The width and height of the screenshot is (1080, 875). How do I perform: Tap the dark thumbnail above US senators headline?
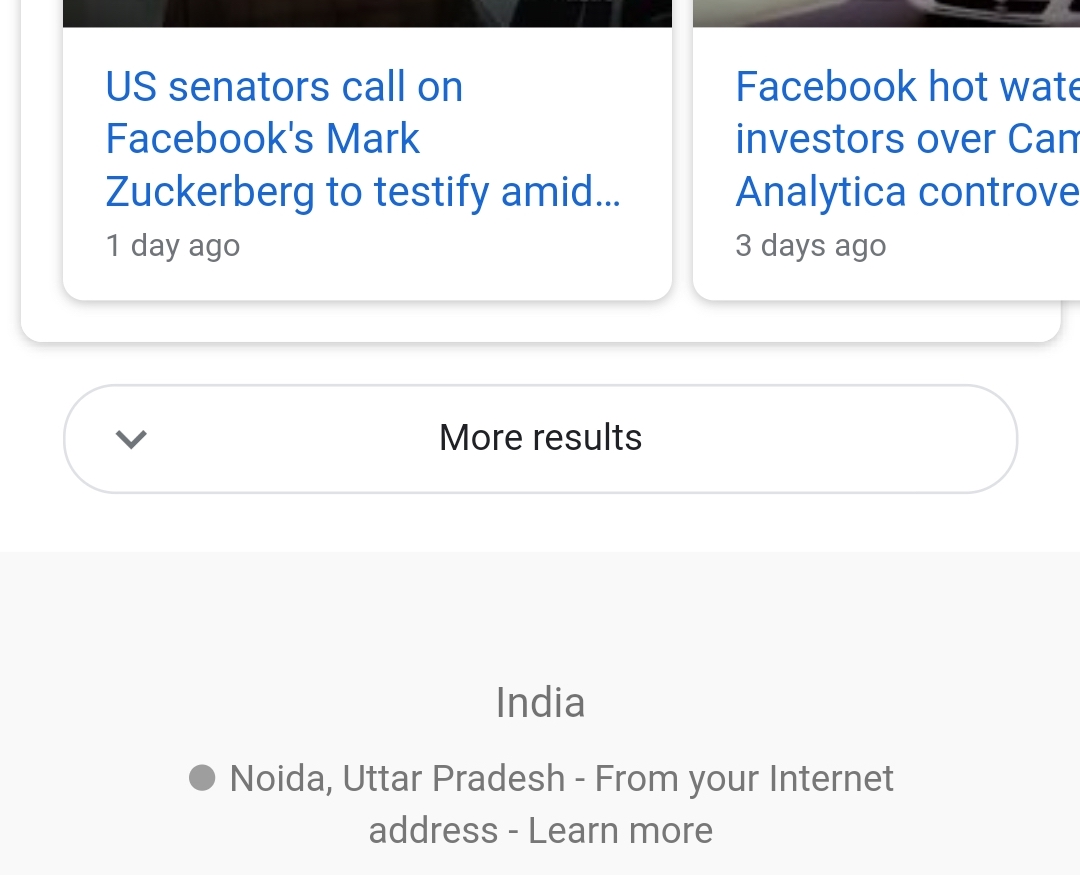point(367,13)
